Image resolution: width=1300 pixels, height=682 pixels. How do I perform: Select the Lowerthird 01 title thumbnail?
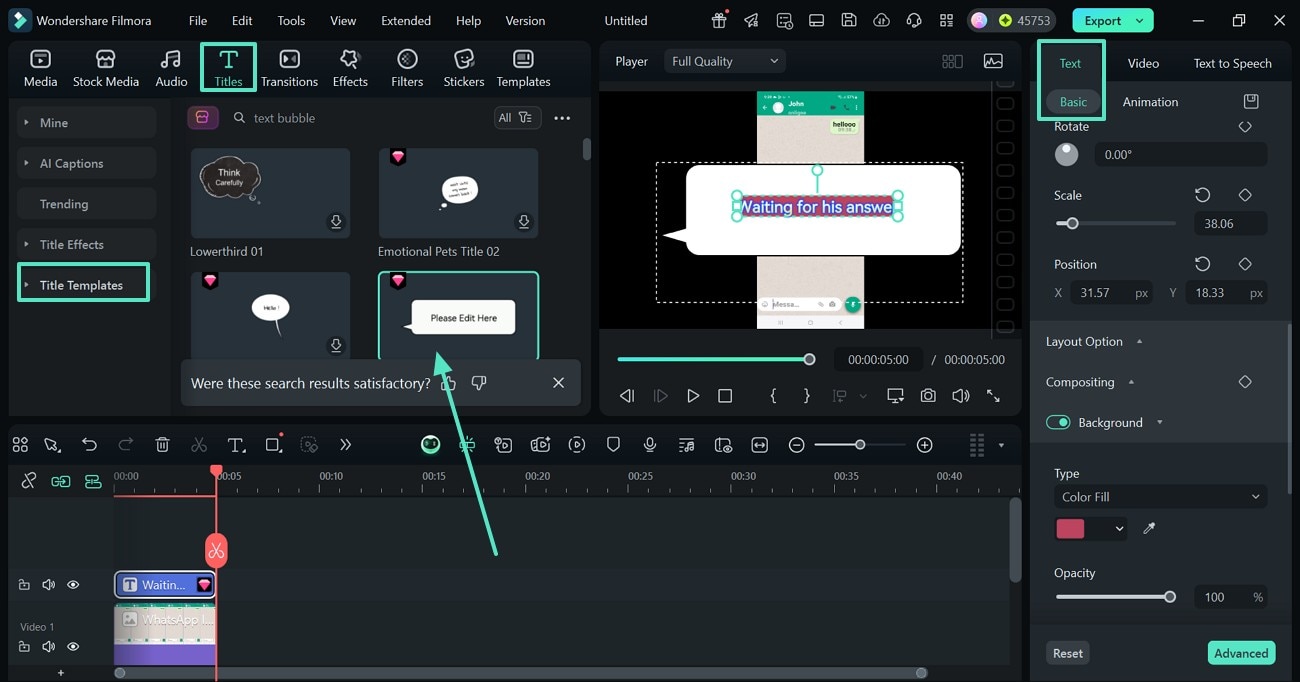(270, 193)
